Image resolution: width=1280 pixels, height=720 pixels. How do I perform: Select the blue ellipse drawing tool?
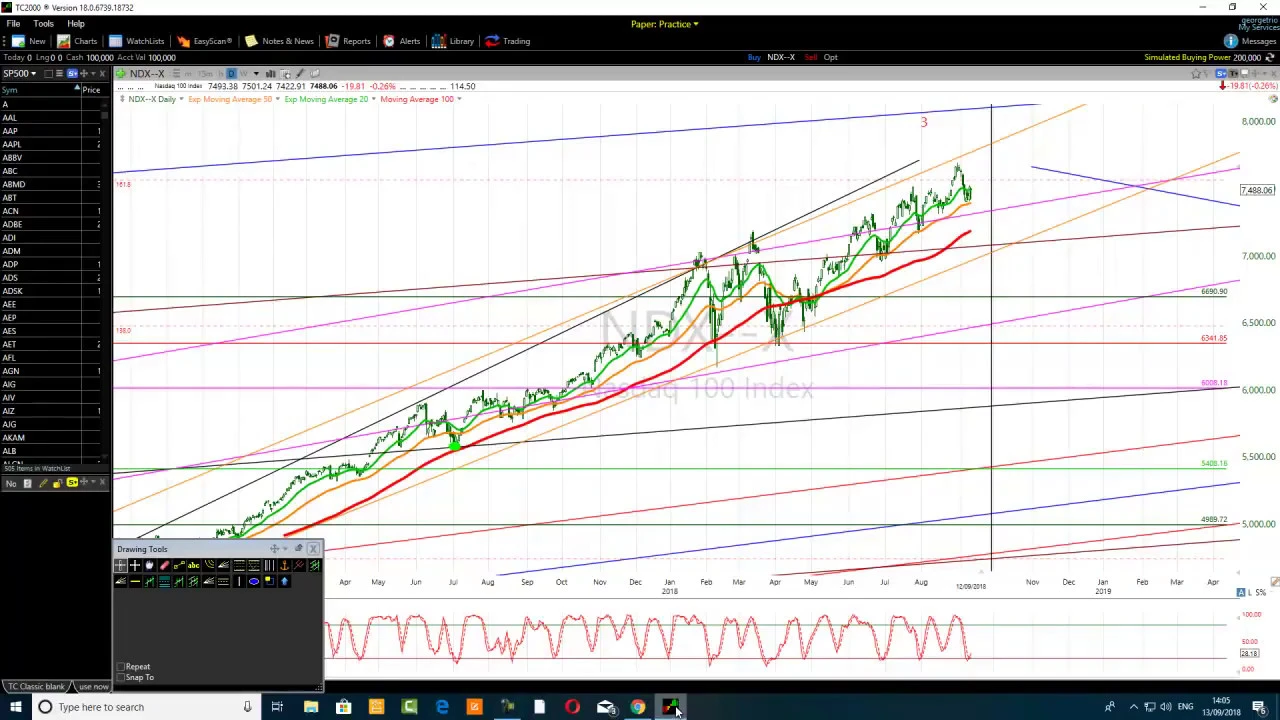tap(254, 581)
